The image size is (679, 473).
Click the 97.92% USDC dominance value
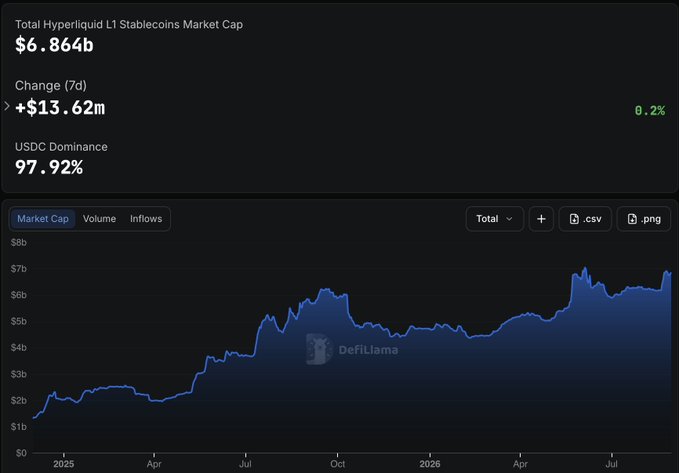coord(49,167)
